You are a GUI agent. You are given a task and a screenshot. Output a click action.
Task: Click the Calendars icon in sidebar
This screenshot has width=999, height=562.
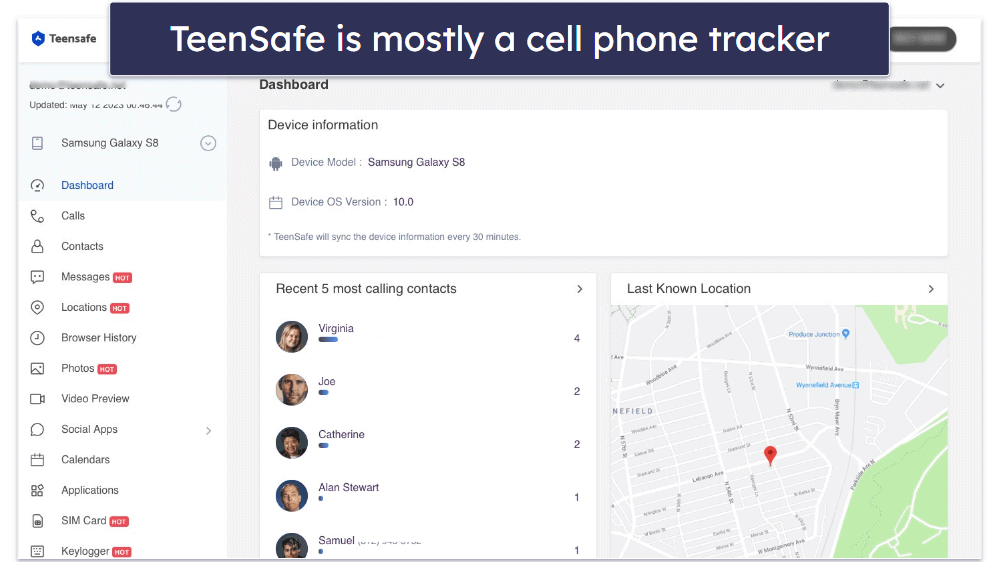(x=38, y=459)
